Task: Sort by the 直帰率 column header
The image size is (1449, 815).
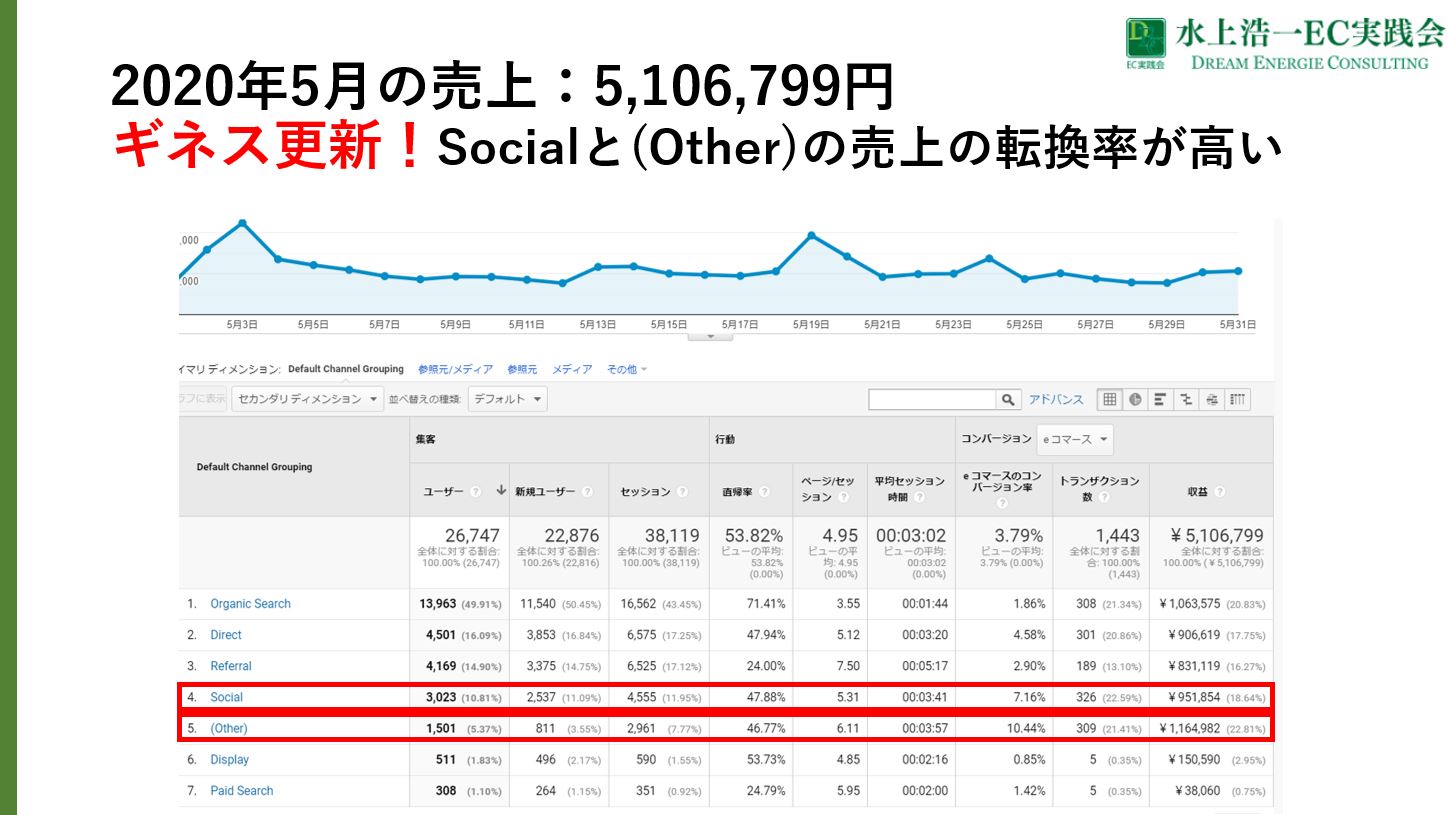Action: pyautogui.click(x=738, y=492)
